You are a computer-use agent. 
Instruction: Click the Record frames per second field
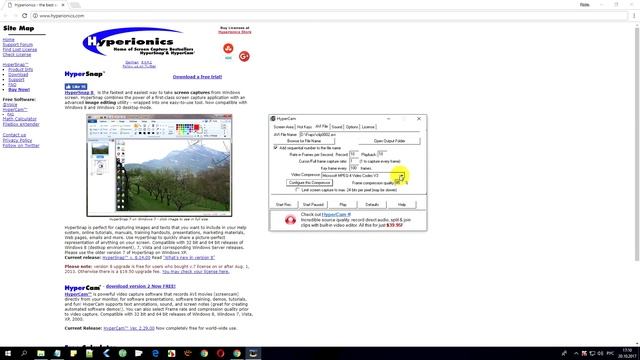pyautogui.click(x=353, y=154)
